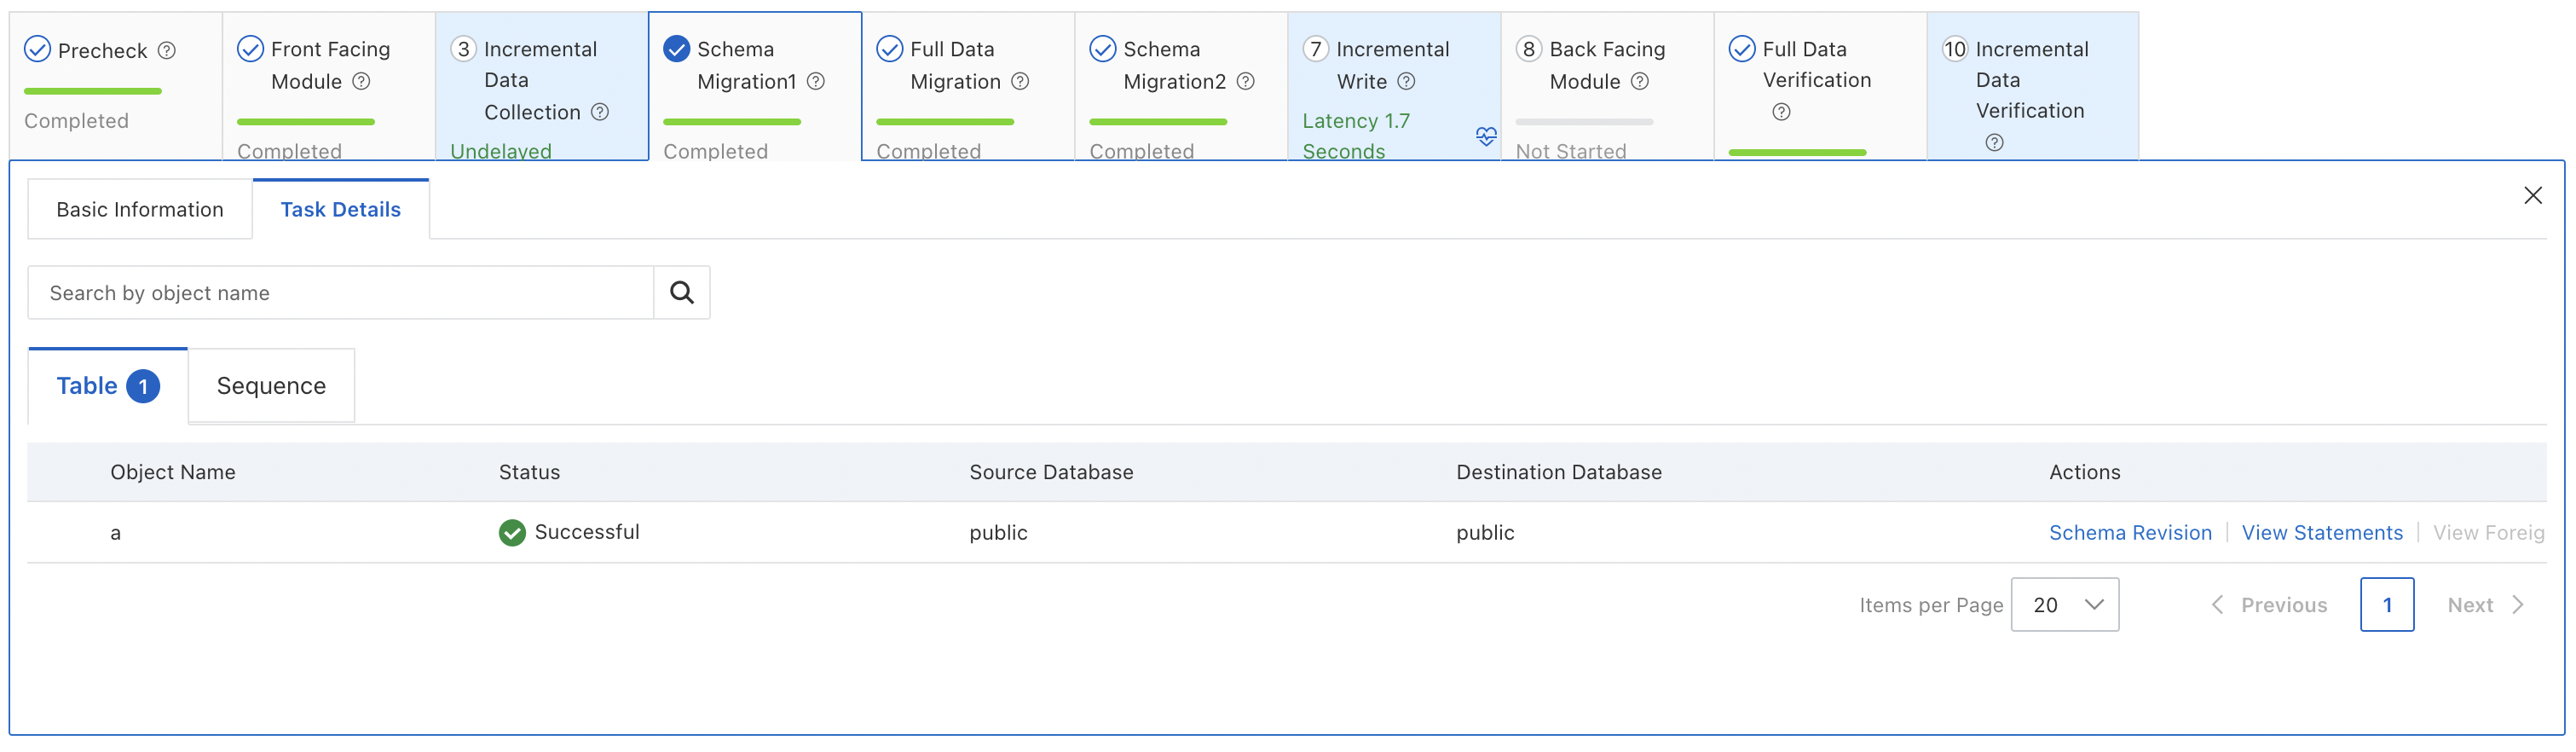The image size is (2576, 752).
Task: Open the Sequence tab
Action: (271, 386)
